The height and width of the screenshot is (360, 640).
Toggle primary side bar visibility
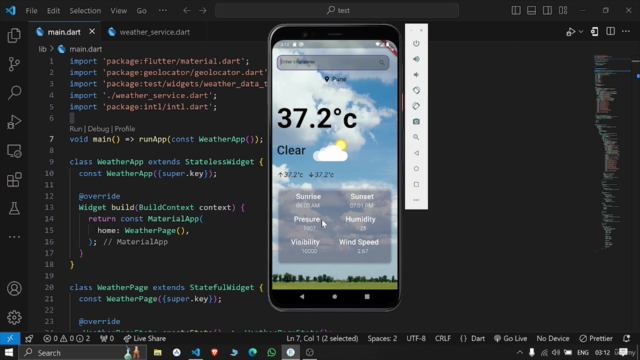click(516, 11)
